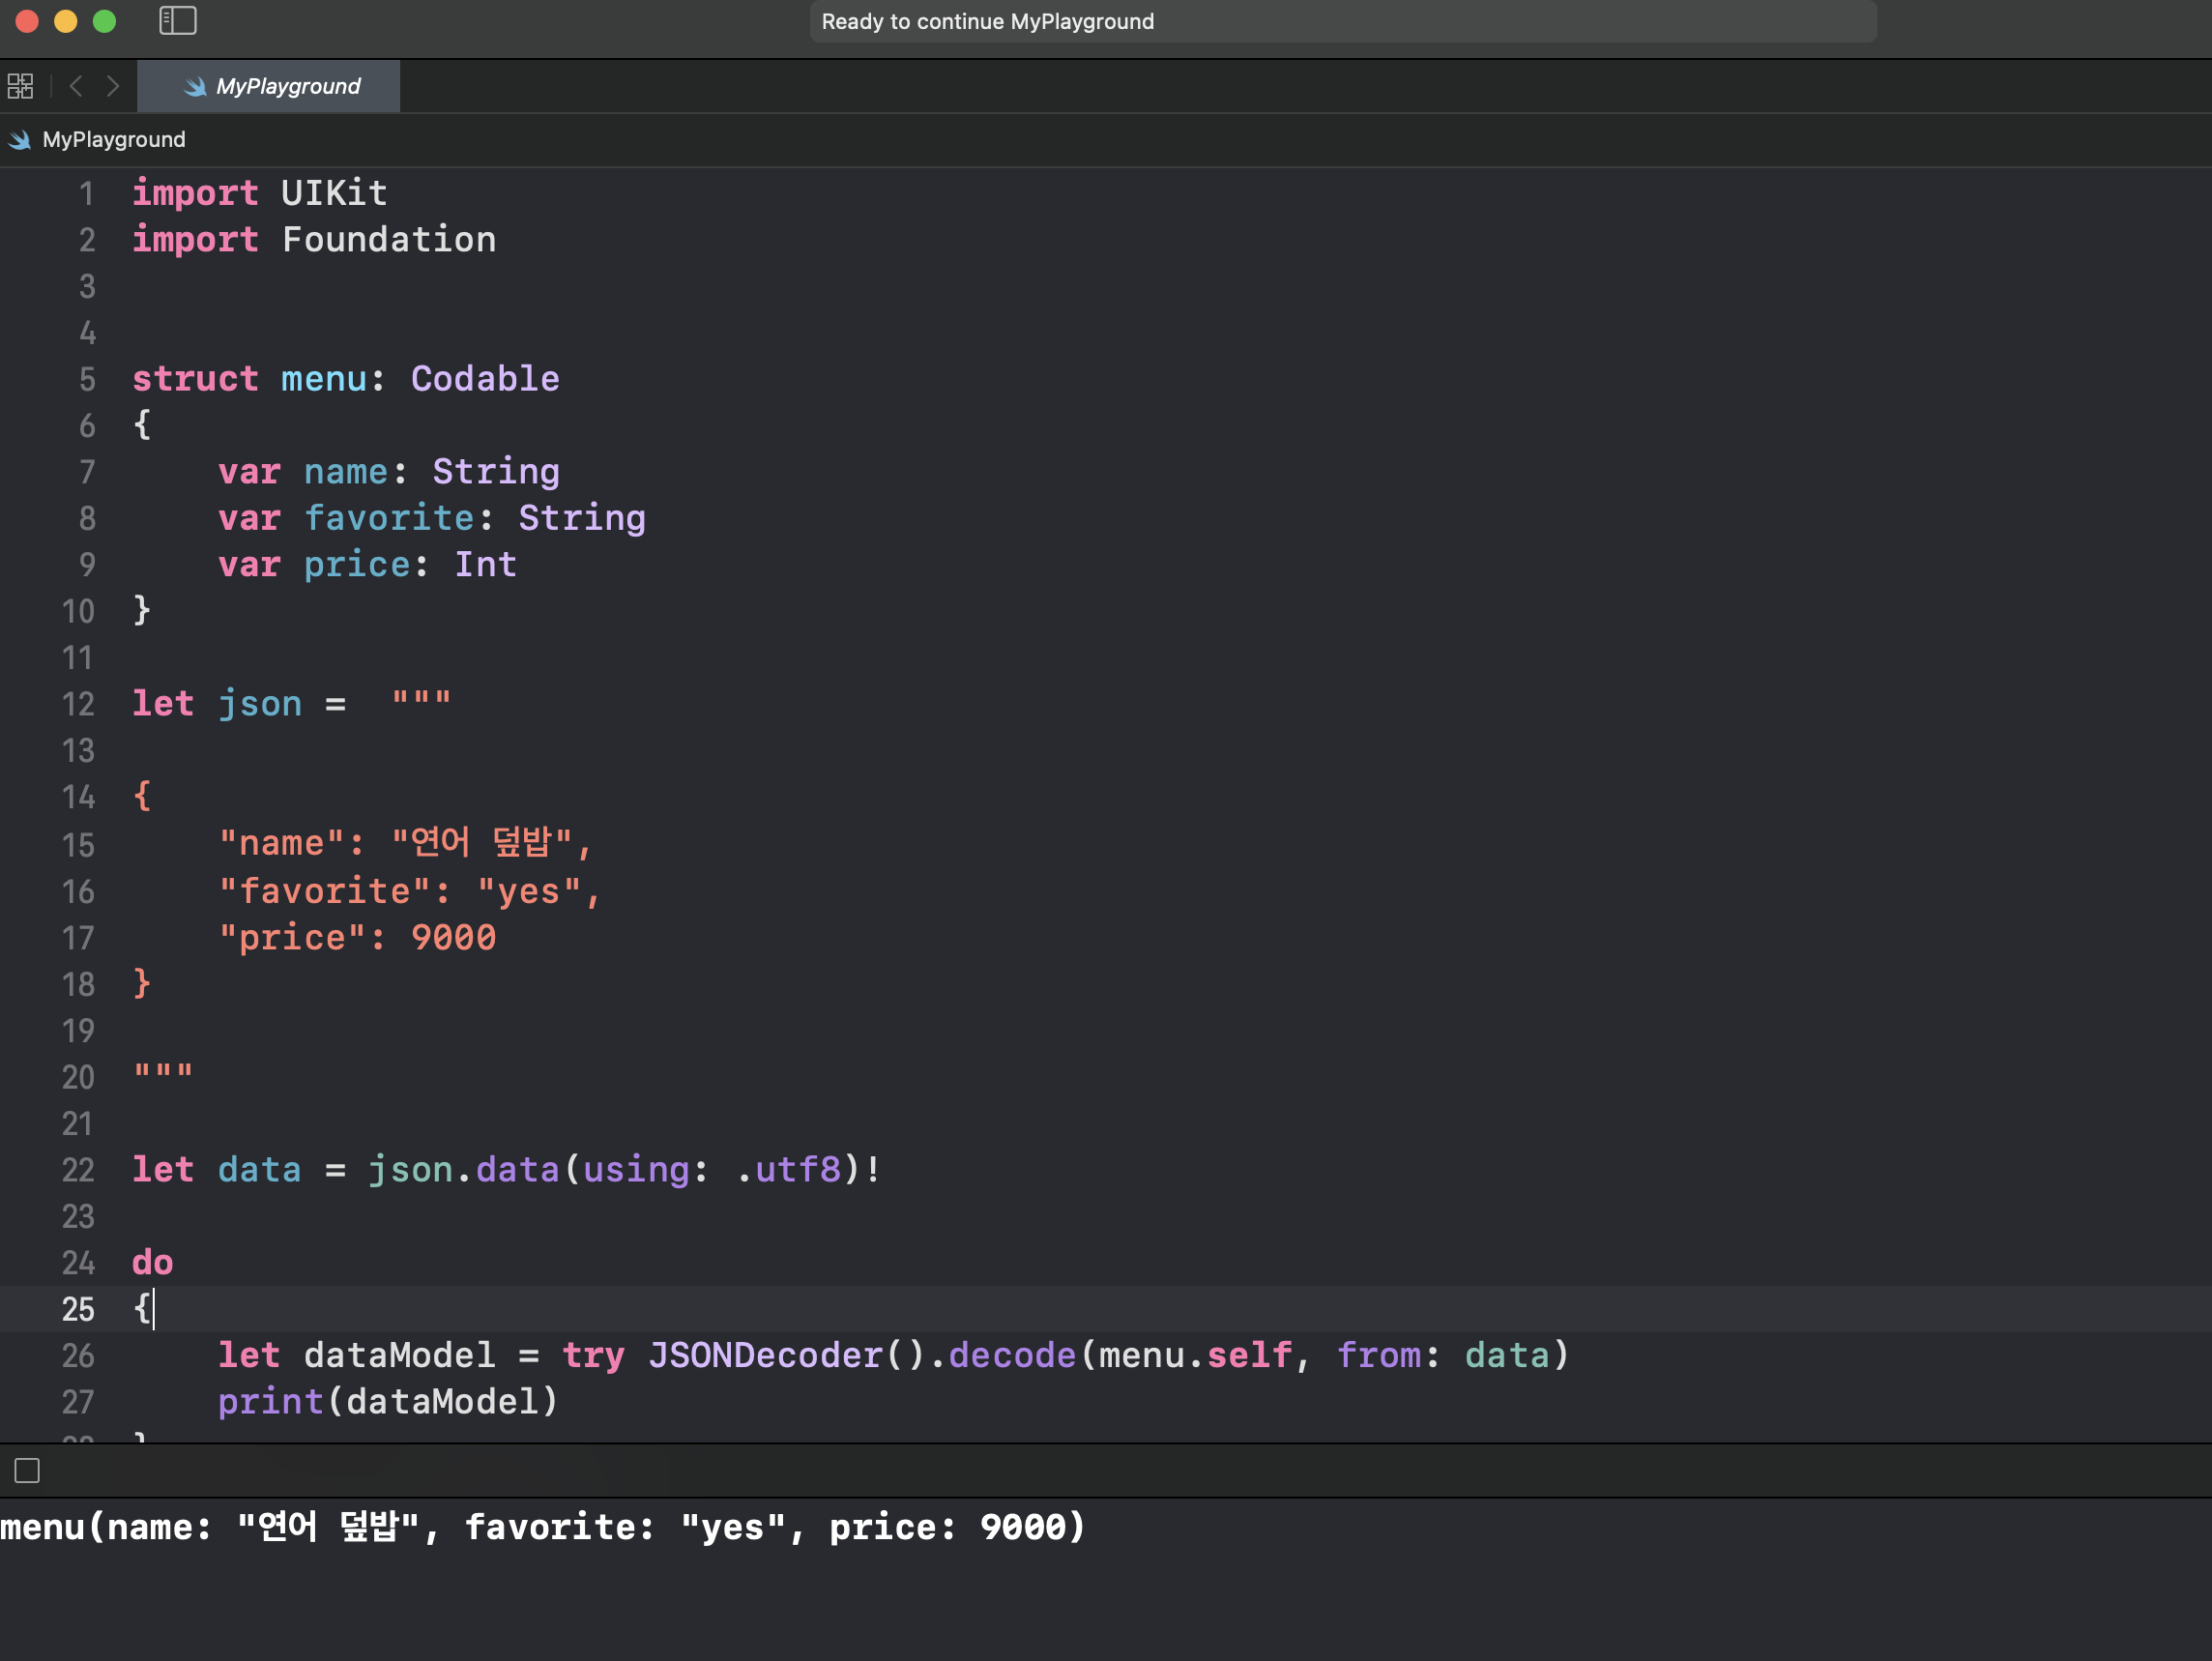Viewport: 2212px width, 1661px height.
Task: Click the Codable keyword on line 5
Action: click(485, 379)
